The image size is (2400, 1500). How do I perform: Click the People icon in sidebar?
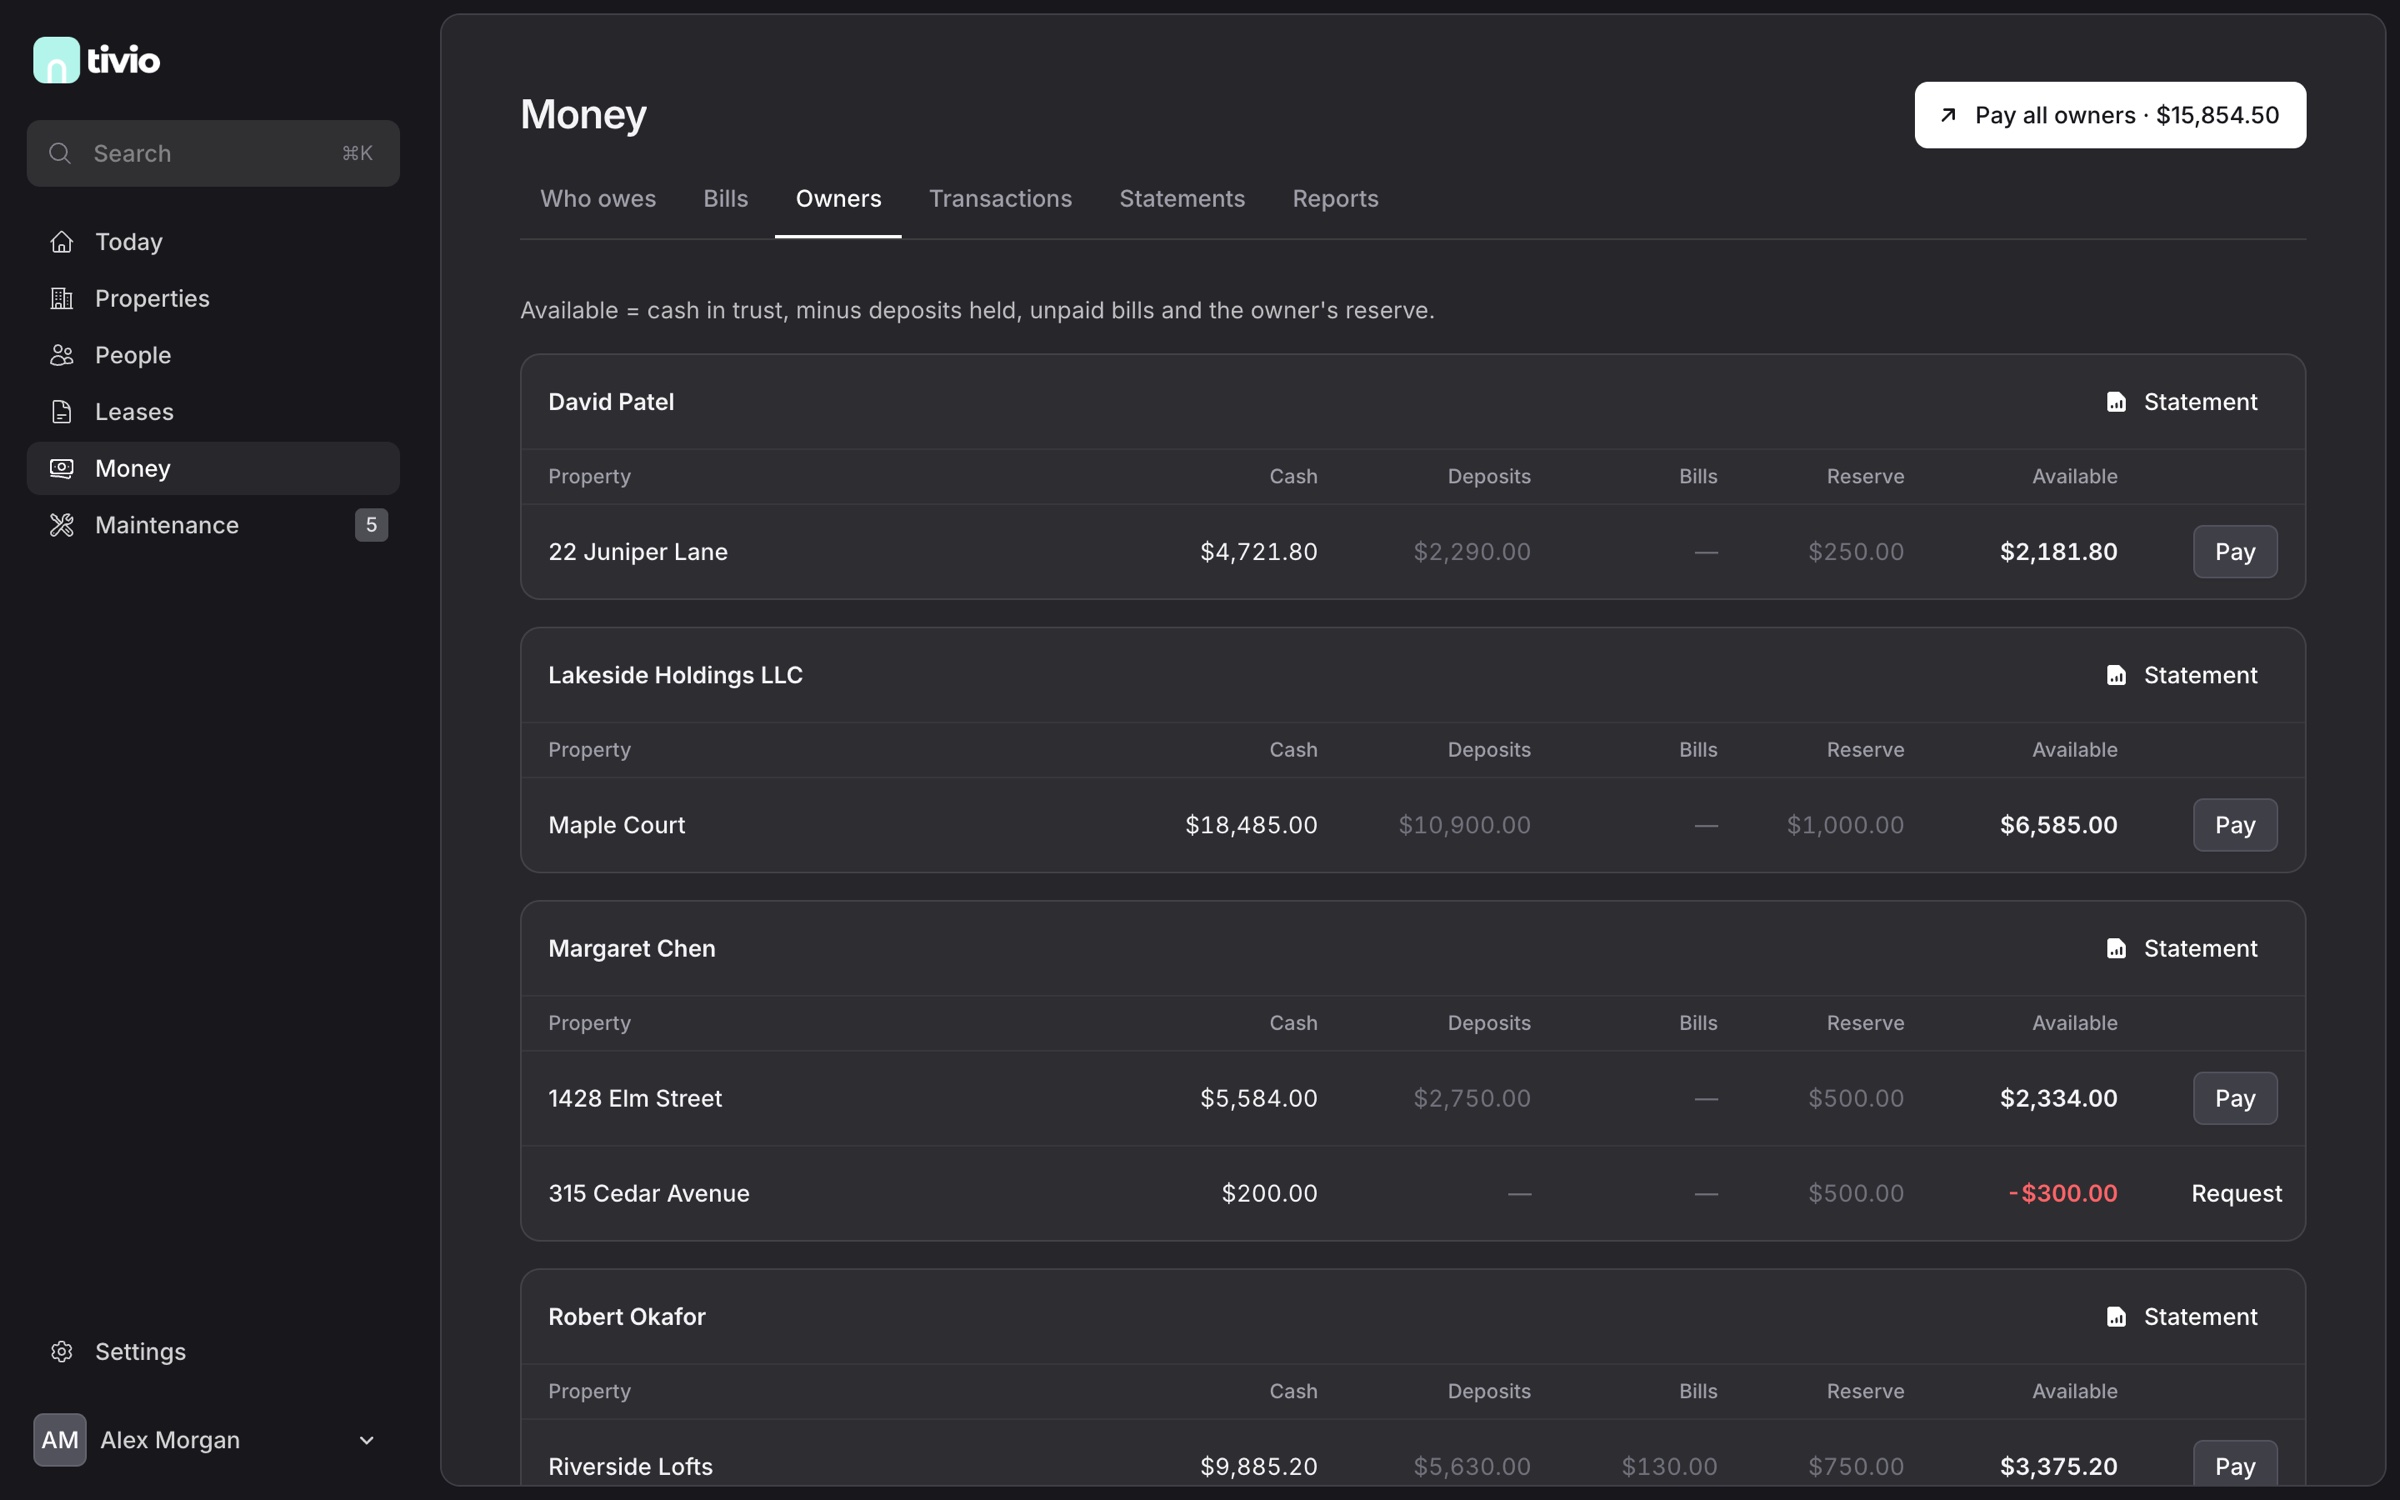62,355
